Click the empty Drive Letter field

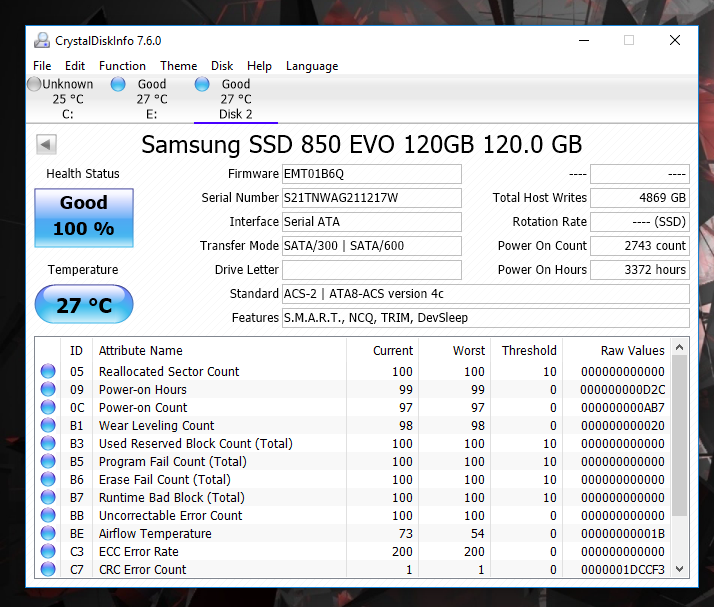click(372, 270)
